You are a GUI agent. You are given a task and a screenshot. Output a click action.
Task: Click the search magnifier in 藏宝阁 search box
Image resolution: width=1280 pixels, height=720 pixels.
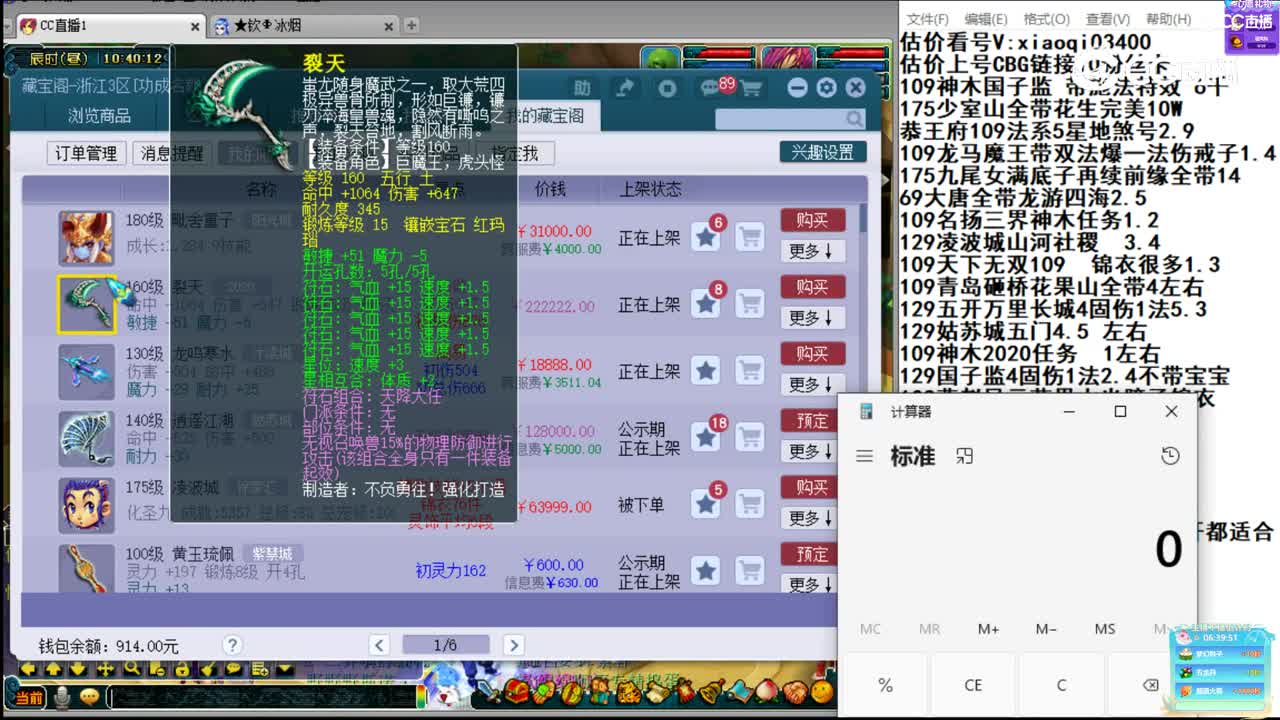[x=854, y=119]
